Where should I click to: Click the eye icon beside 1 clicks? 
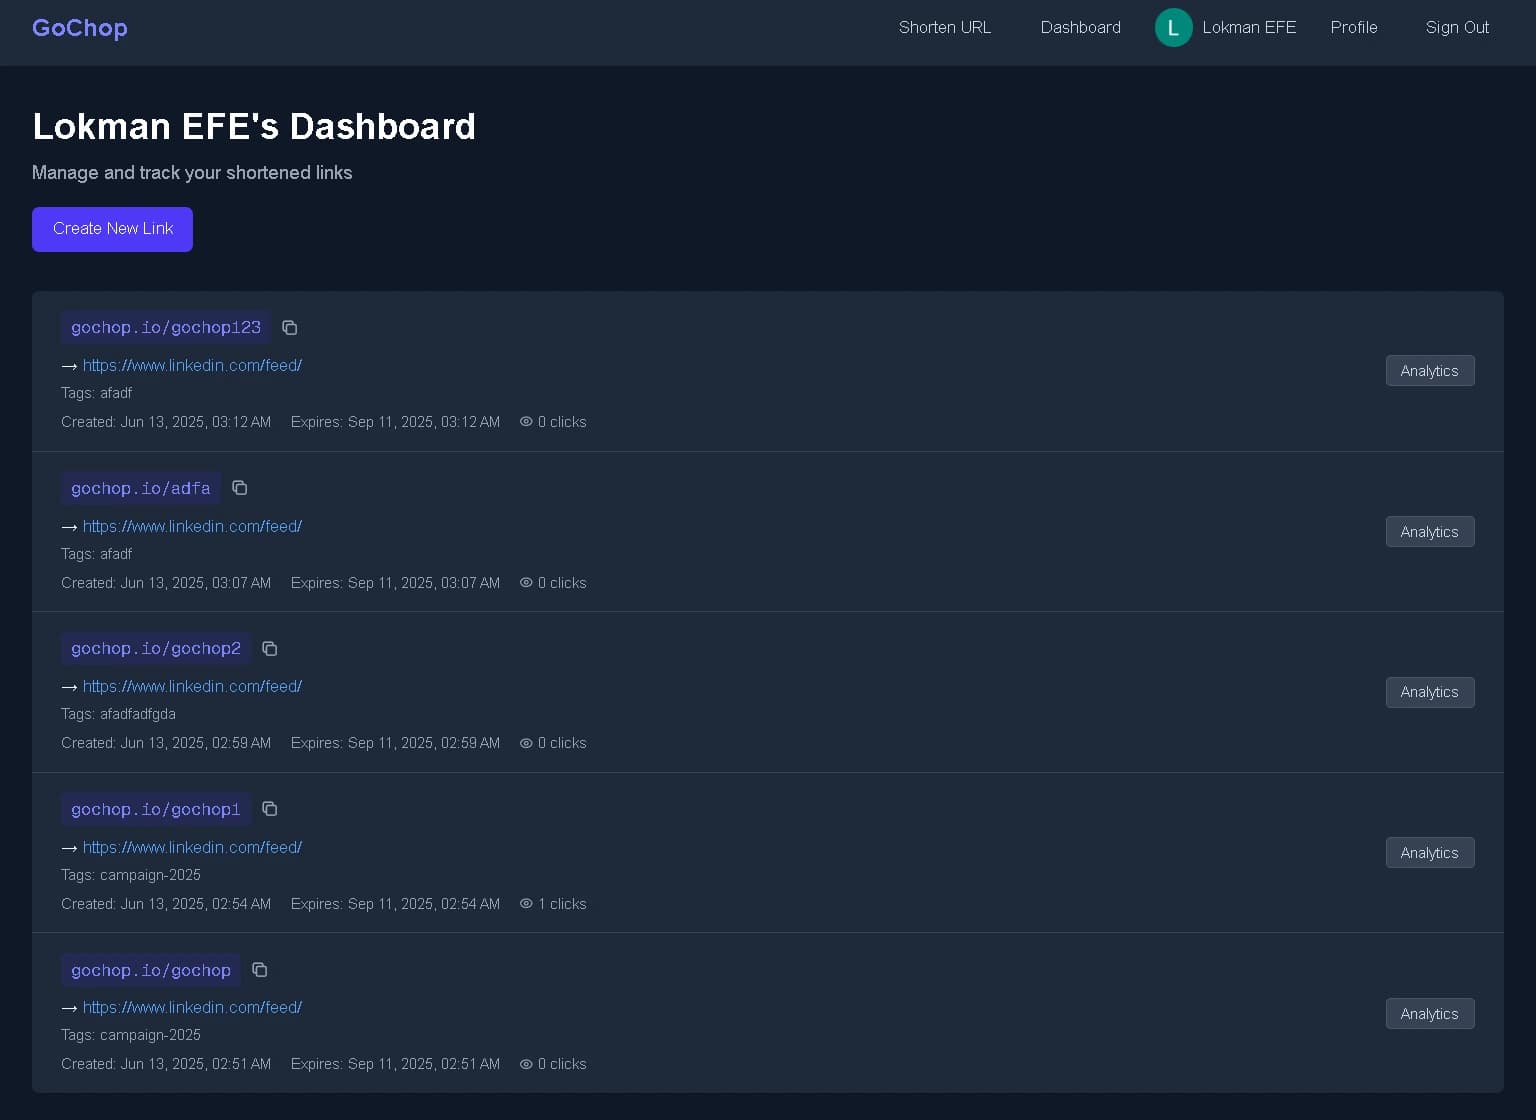526,903
